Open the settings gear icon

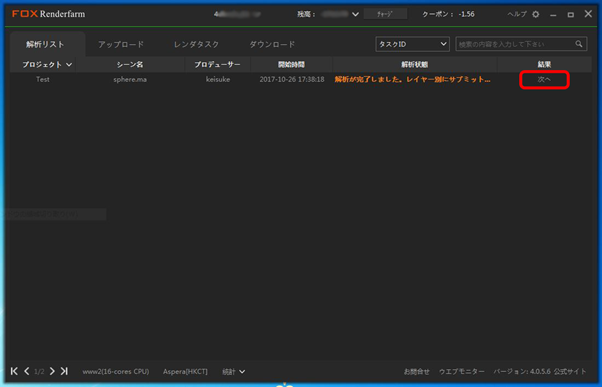536,14
